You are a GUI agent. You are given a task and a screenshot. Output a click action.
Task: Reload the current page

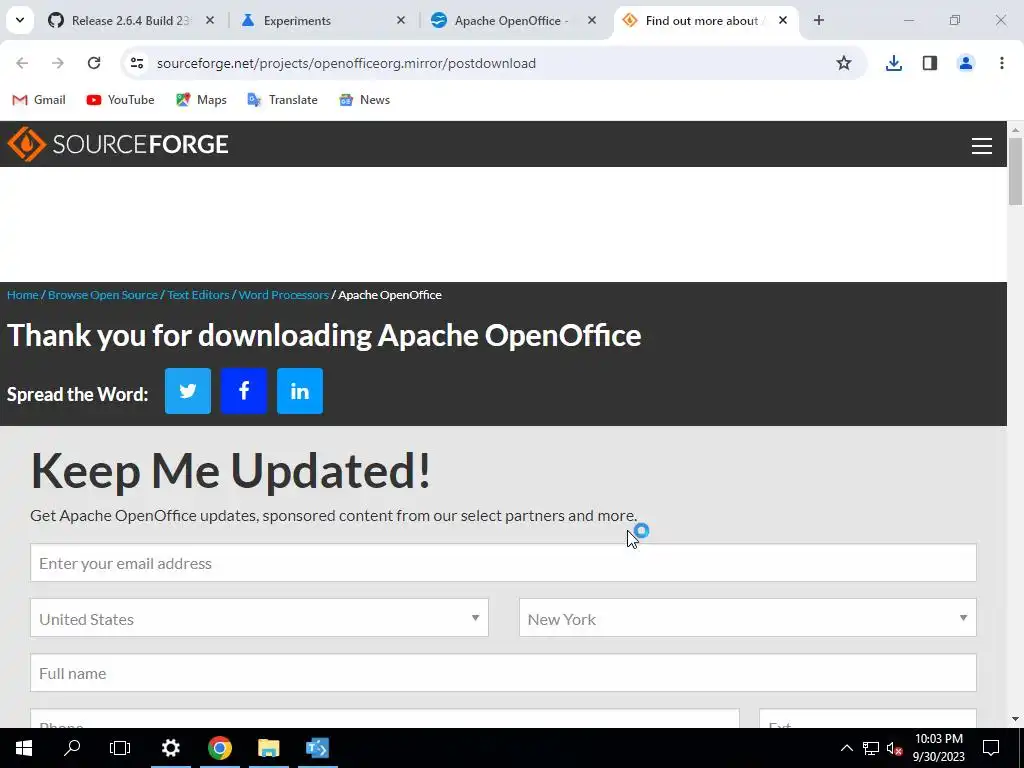click(x=94, y=63)
